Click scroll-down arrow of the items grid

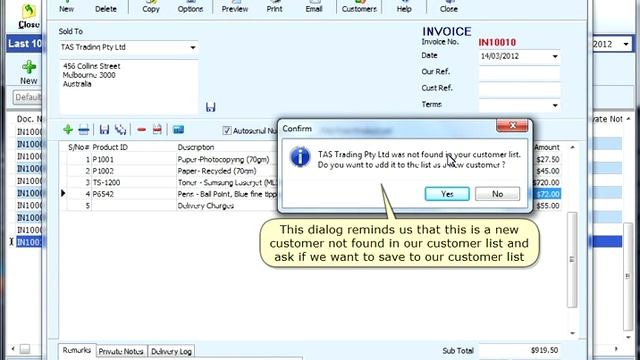pos(572,333)
